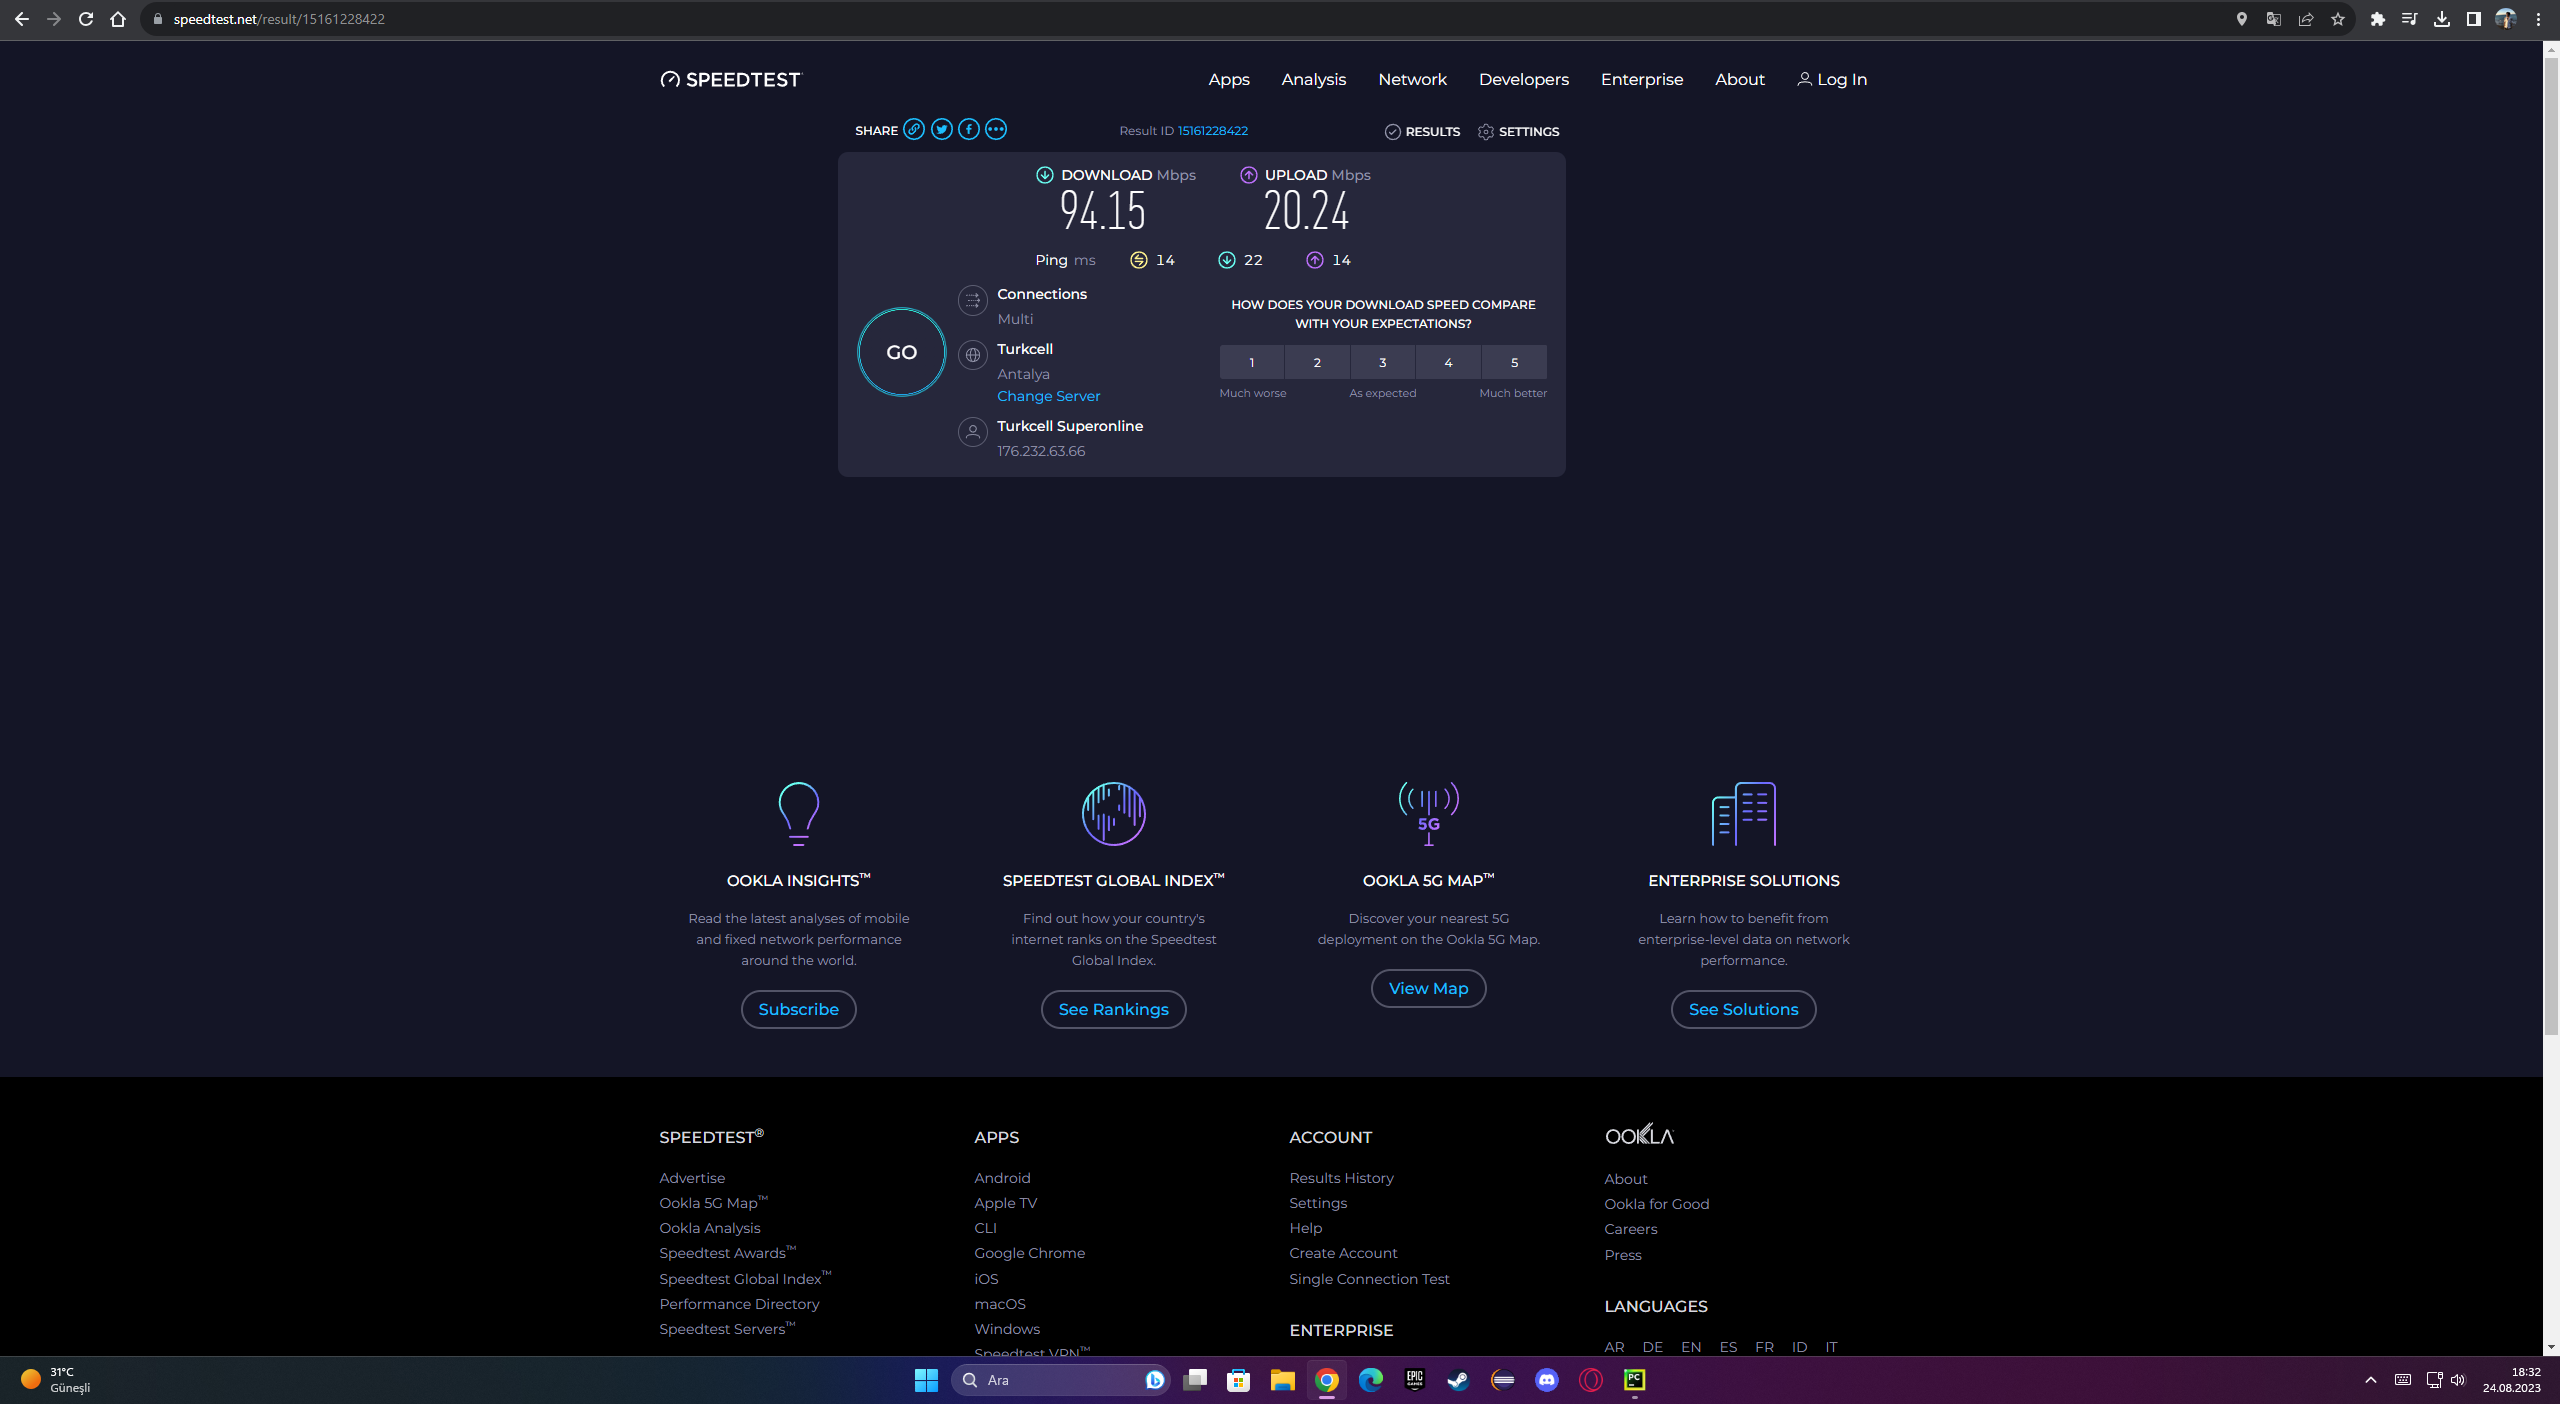Share result on Twitter icon
Viewport: 2560px width, 1404px height.
[941, 130]
